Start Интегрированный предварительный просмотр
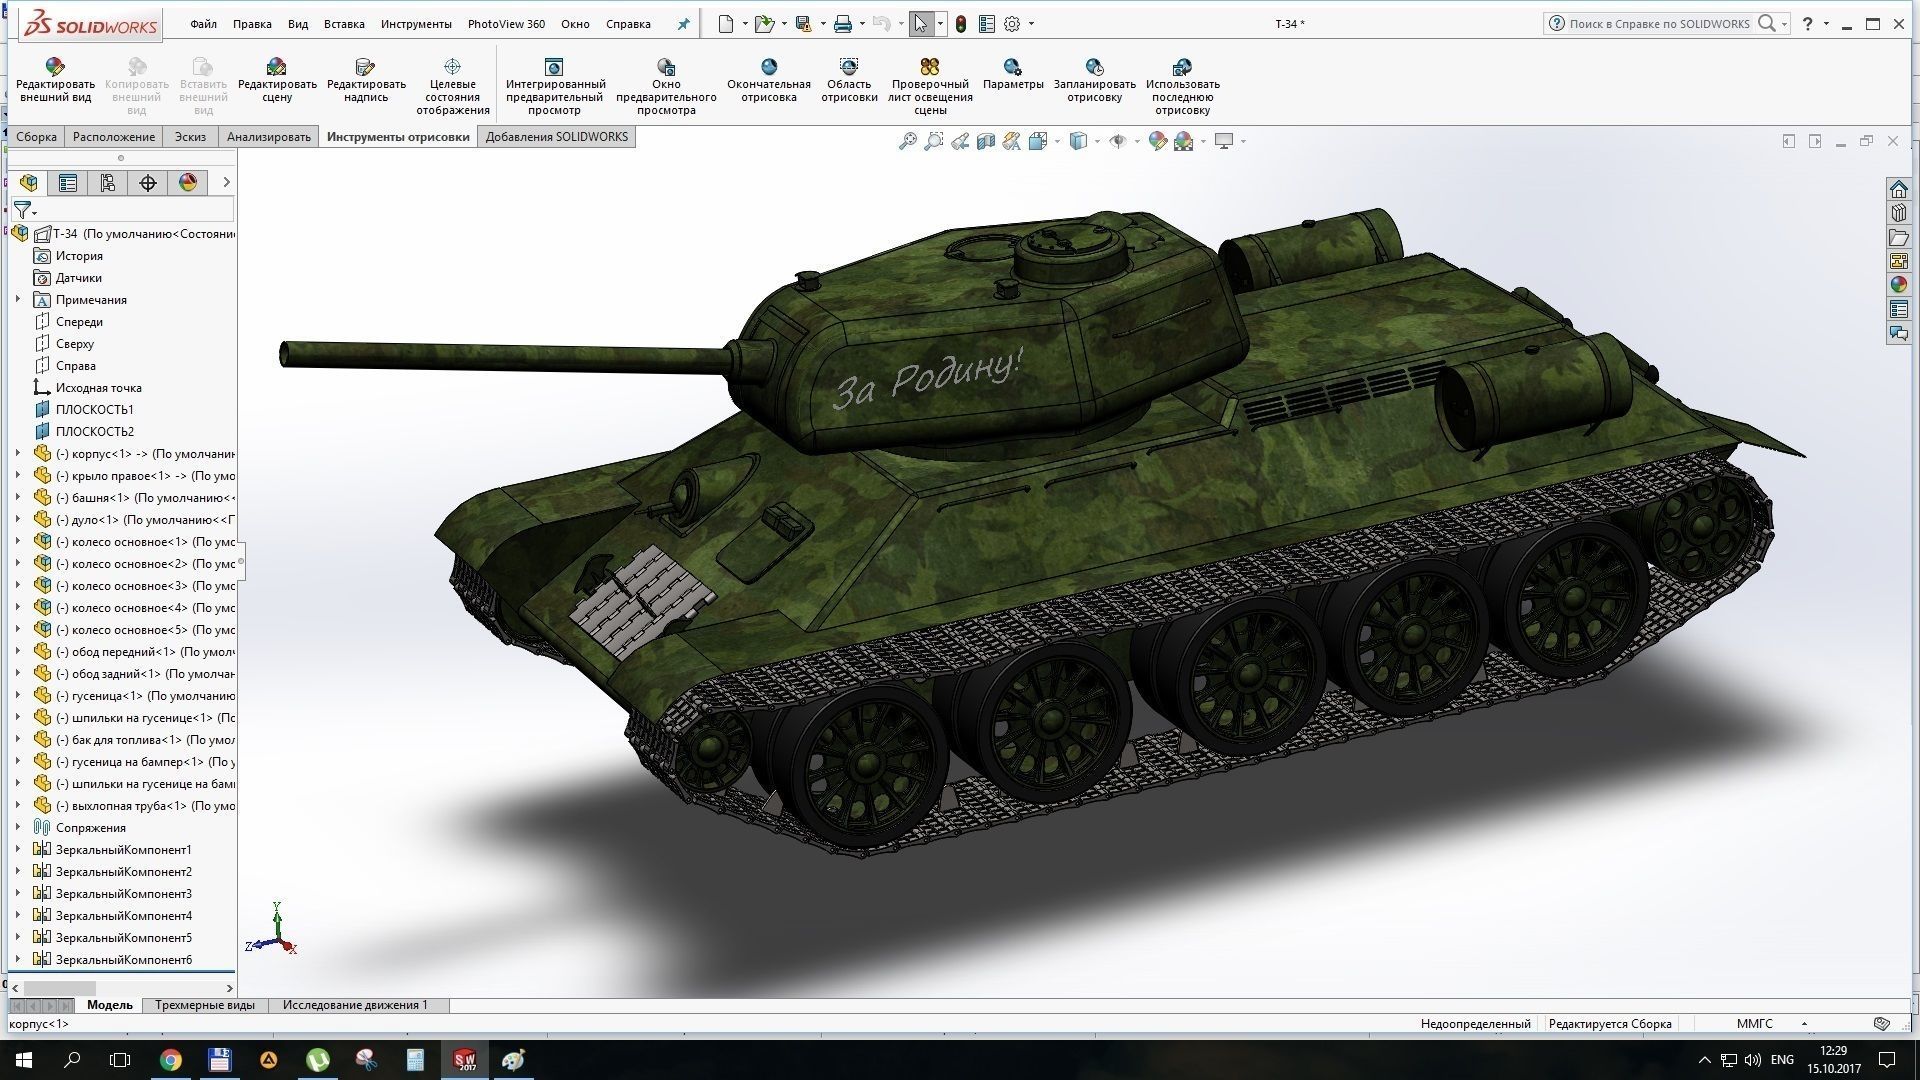This screenshot has width=1920, height=1080. tap(555, 86)
